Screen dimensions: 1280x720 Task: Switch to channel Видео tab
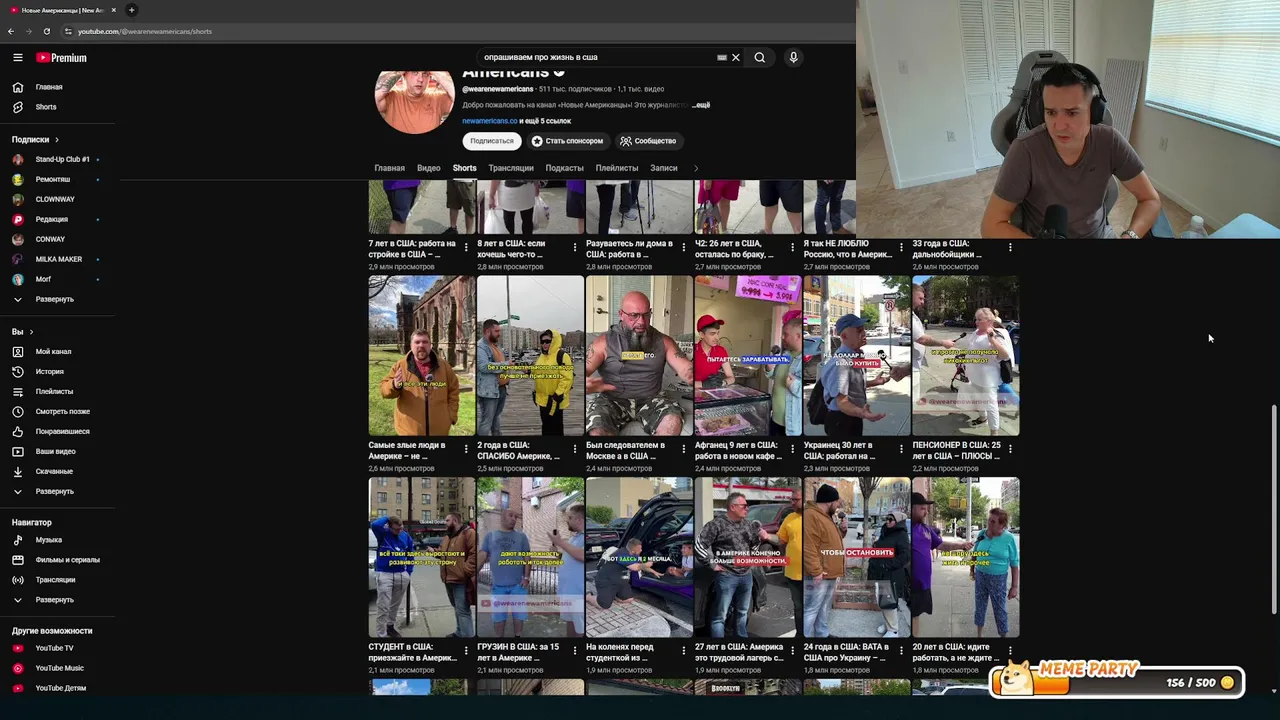click(429, 168)
